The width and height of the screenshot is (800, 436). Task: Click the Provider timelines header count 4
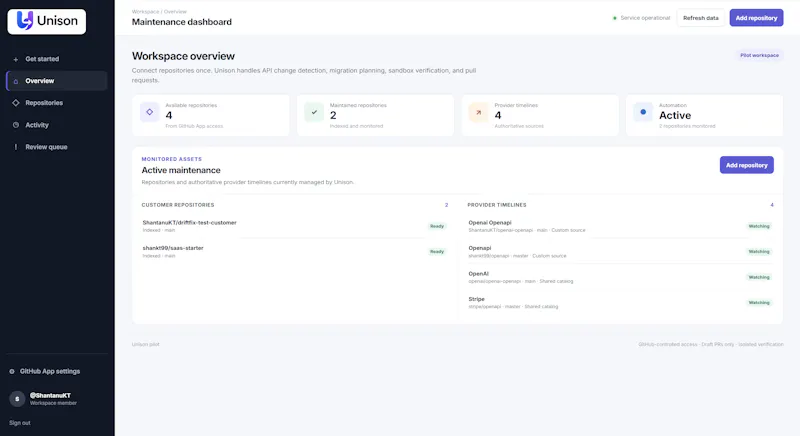[772, 205]
